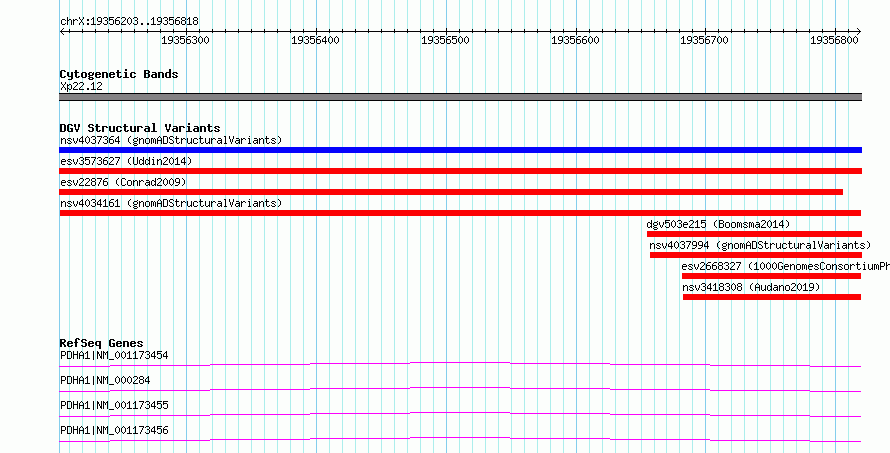
Task: Click the nsv4034161 variant label
Action: (x=171, y=203)
